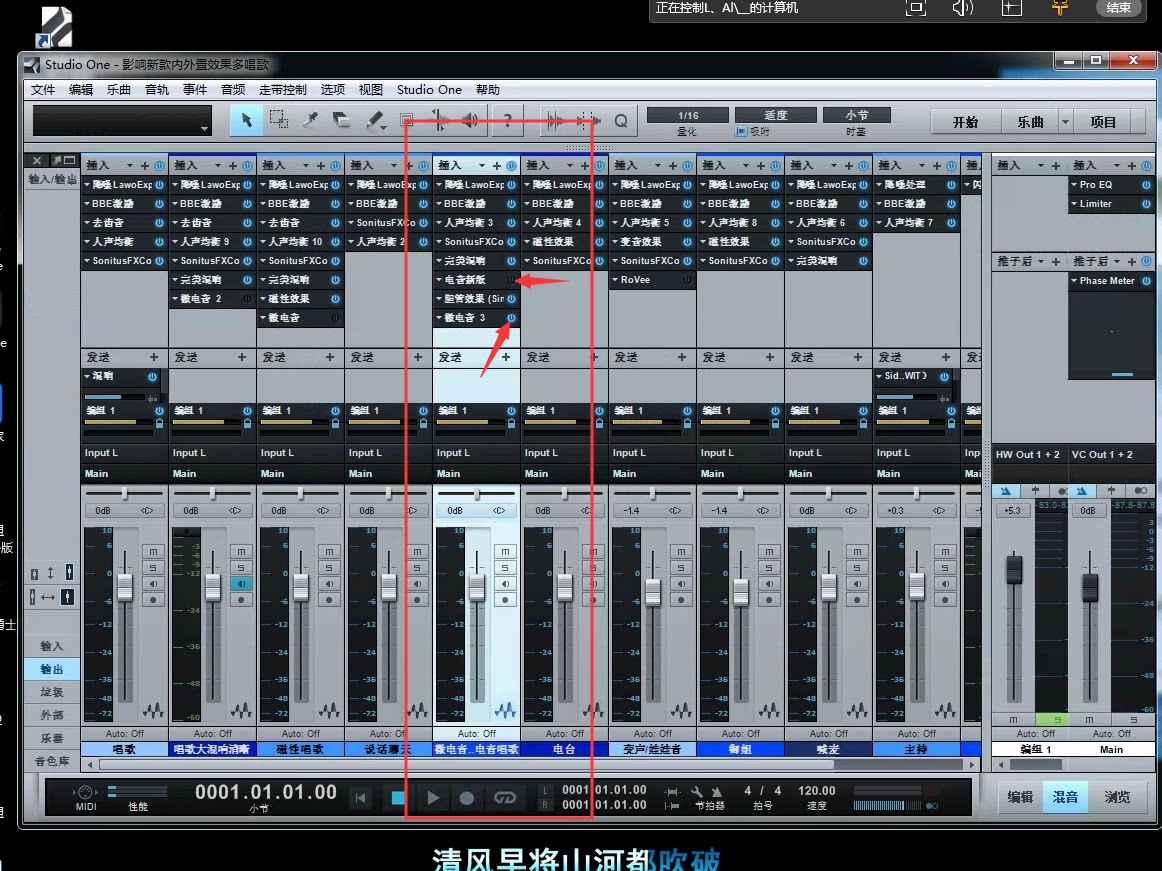Open the 1/16 quantize value dropdown

pyautogui.click(x=688, y=115)
